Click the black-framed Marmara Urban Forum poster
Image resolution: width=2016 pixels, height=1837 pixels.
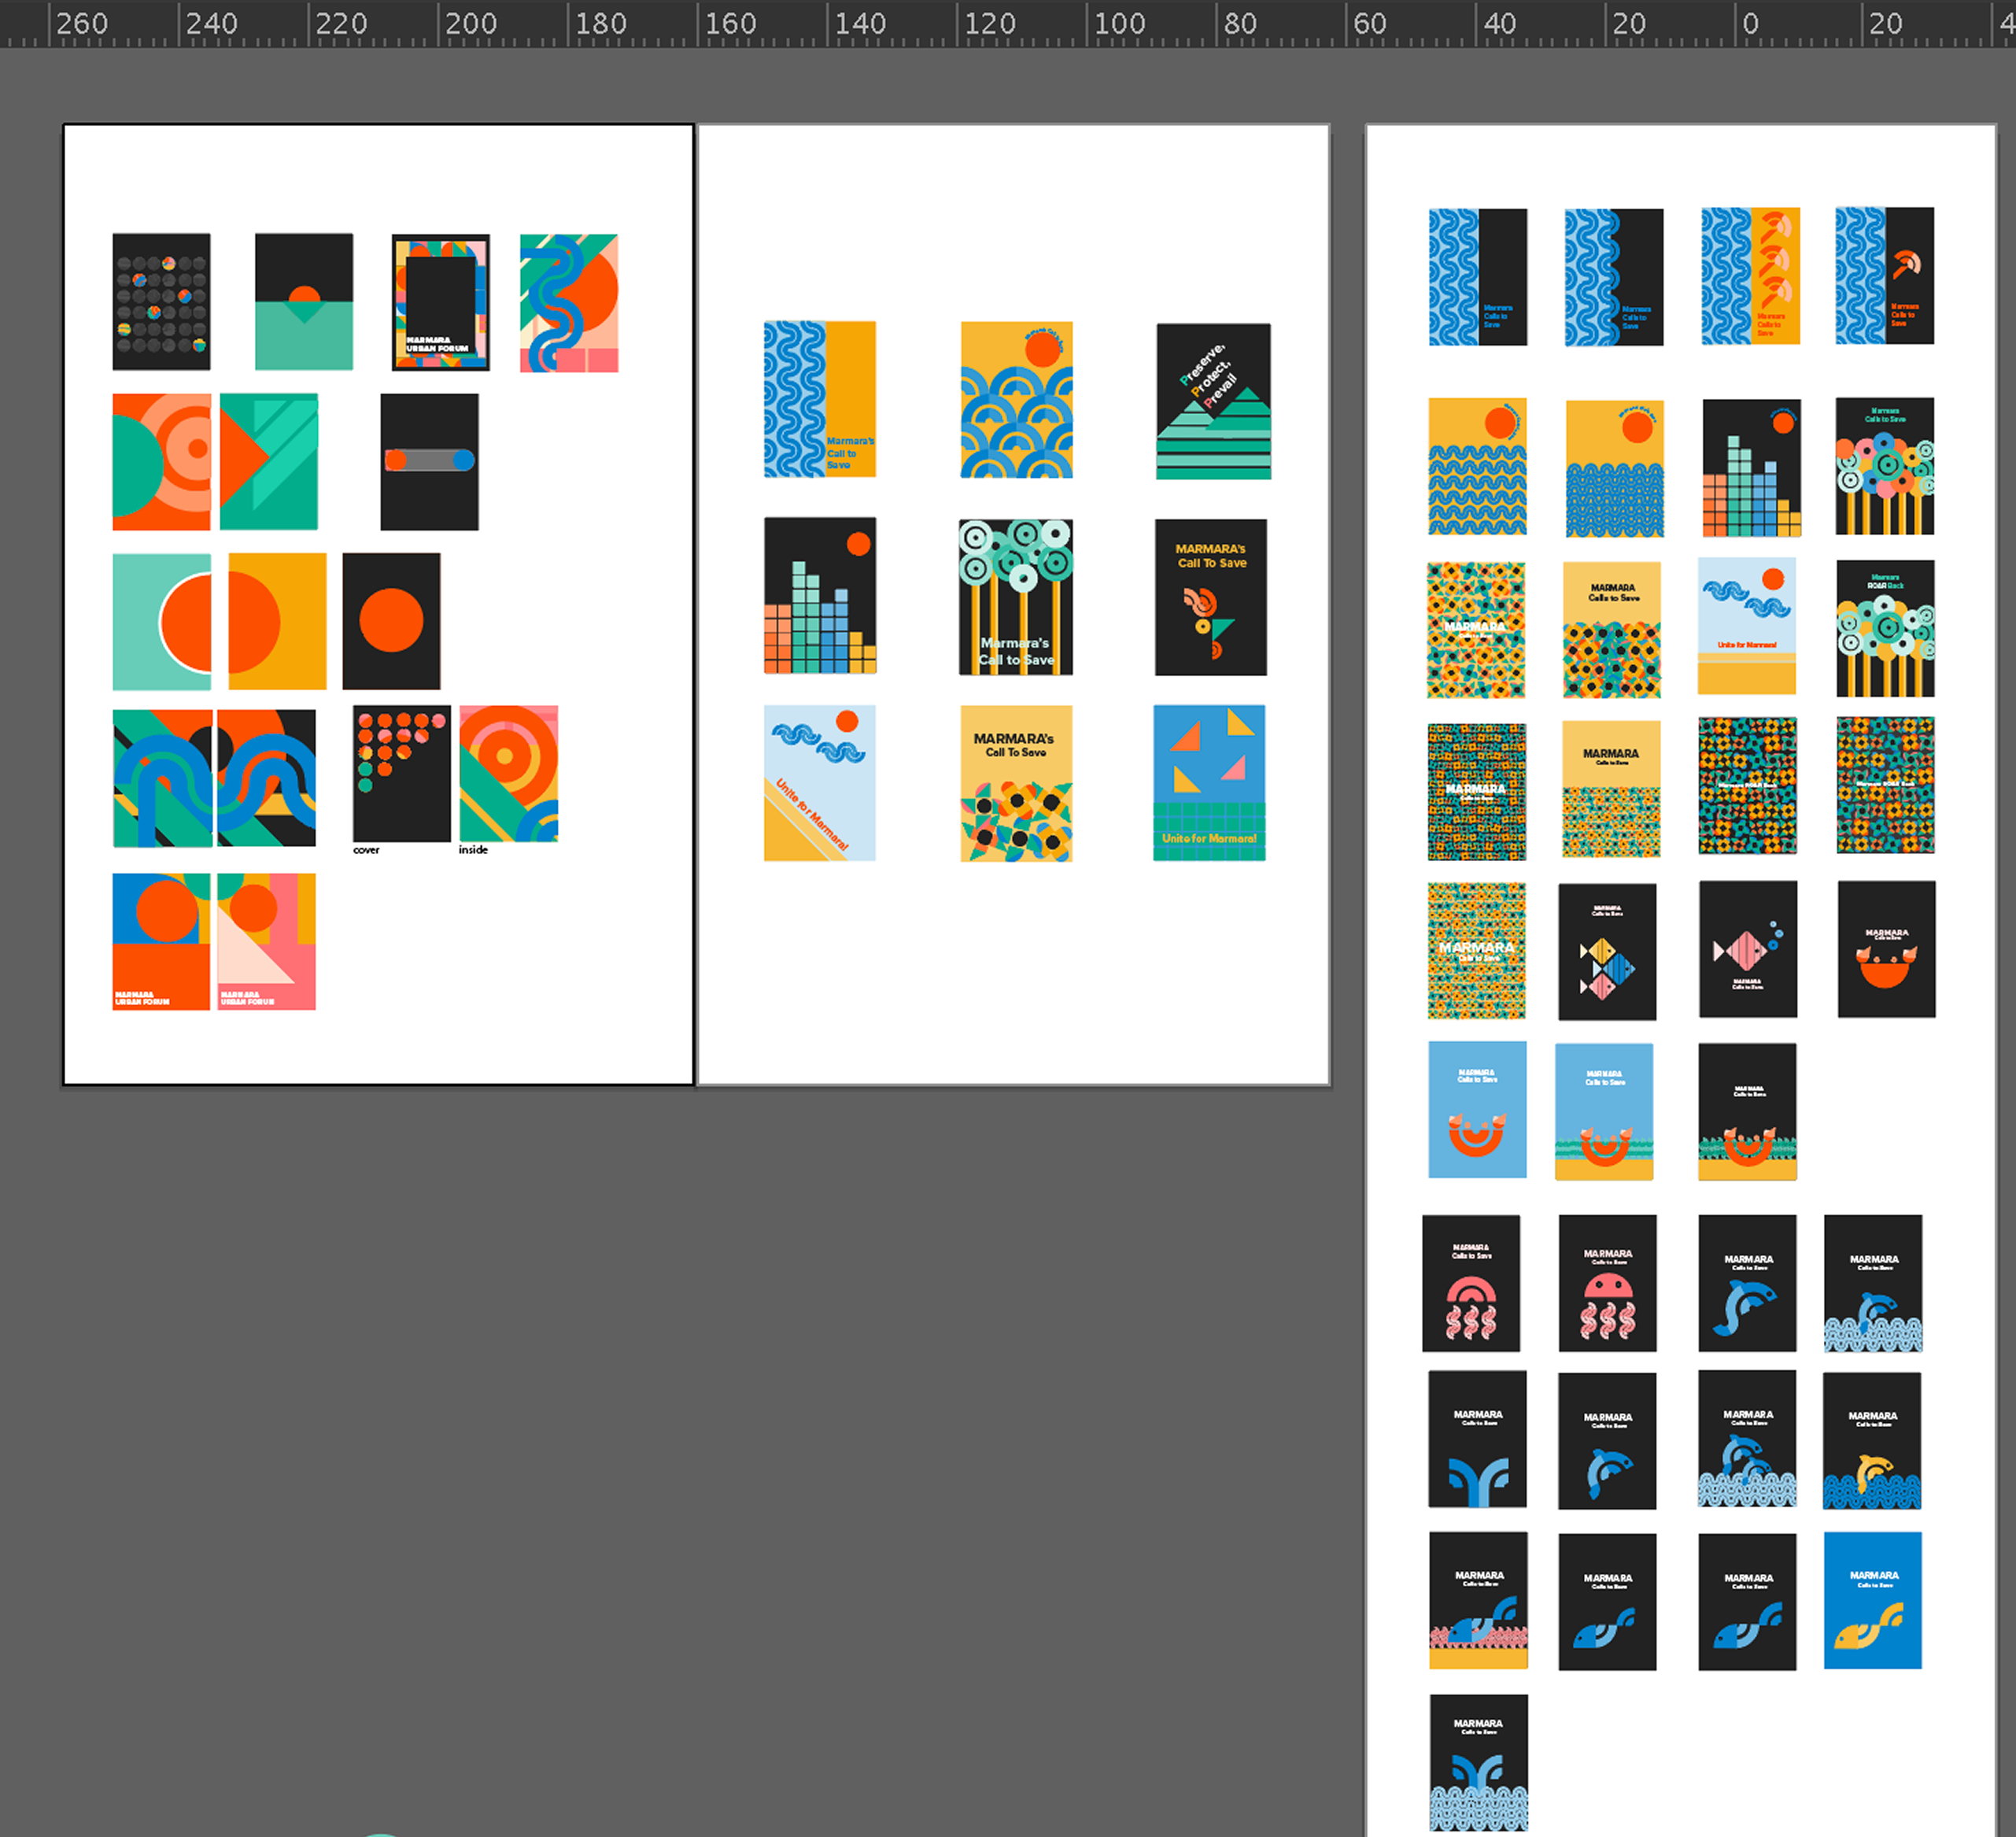pos(440,302)
